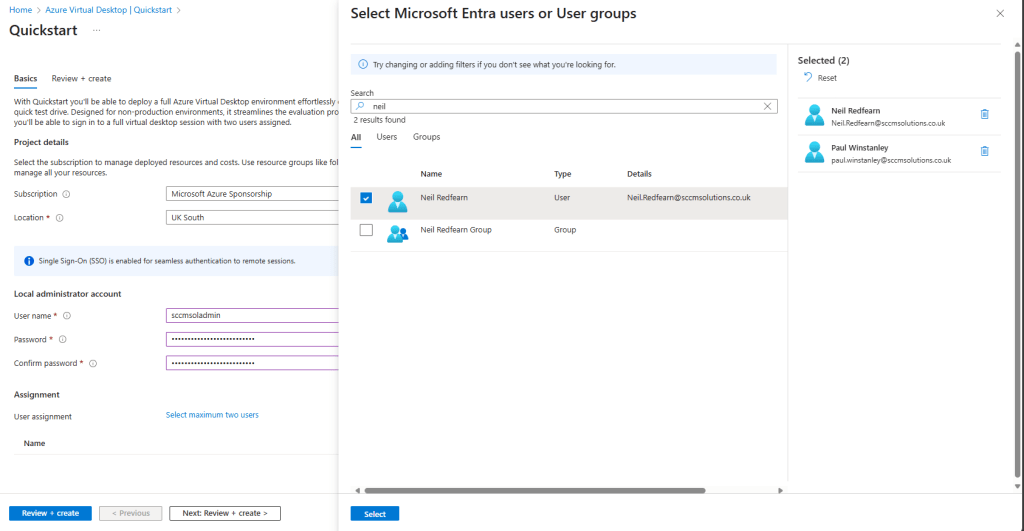Open the Review + create tab
The width and height of the screenshot is (1024, 531).
[81, 79]
